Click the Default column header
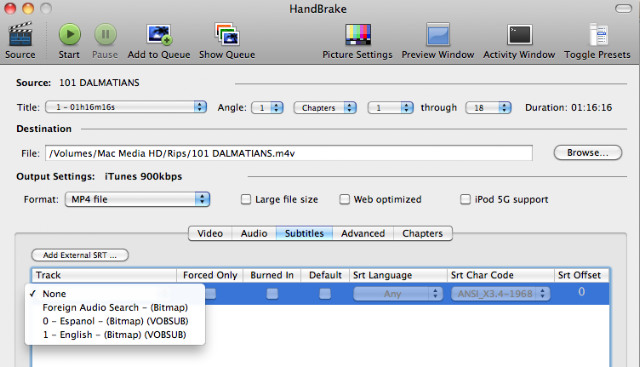The width and height of the screenshot is (640, 367). coord(325,275)
